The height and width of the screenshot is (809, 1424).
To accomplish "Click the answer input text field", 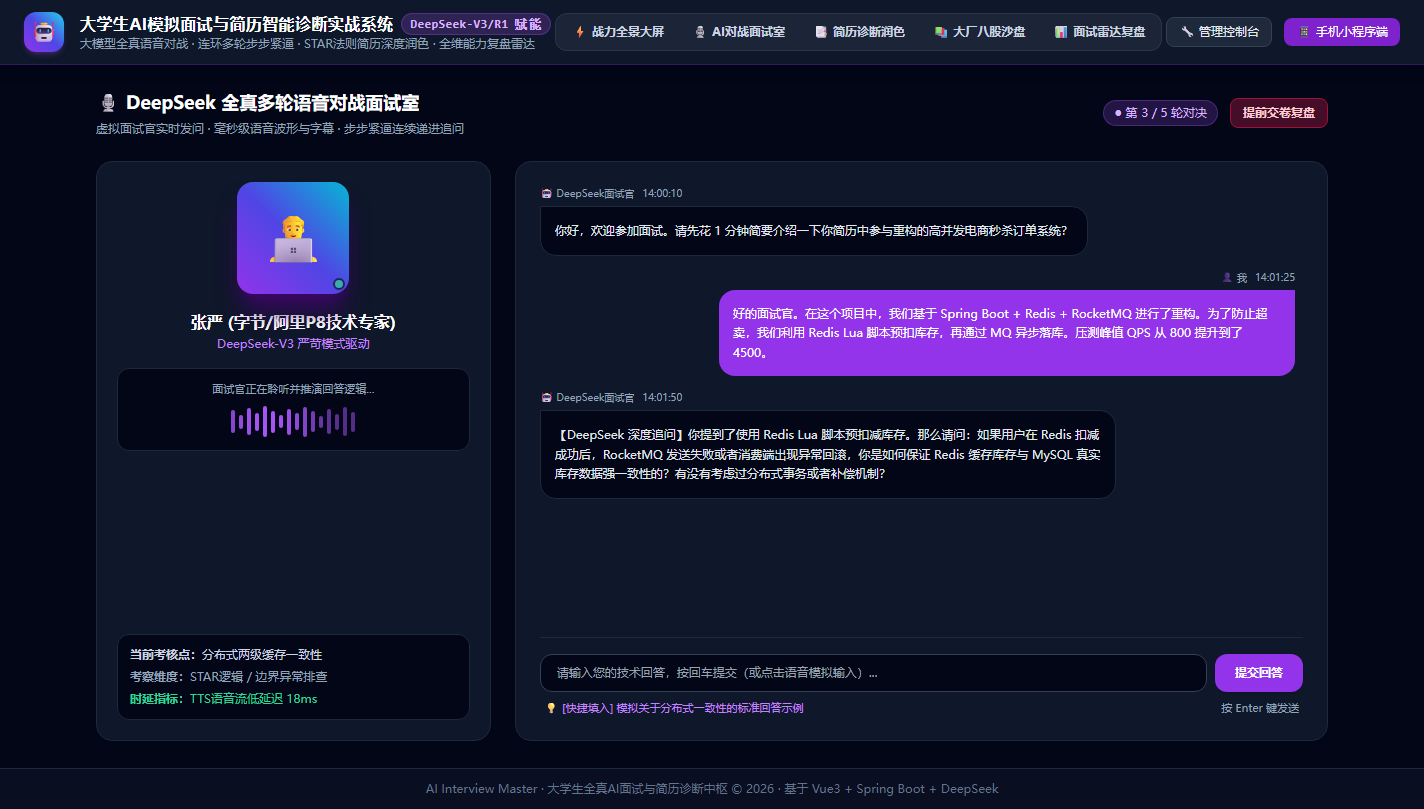I will 873,673.
